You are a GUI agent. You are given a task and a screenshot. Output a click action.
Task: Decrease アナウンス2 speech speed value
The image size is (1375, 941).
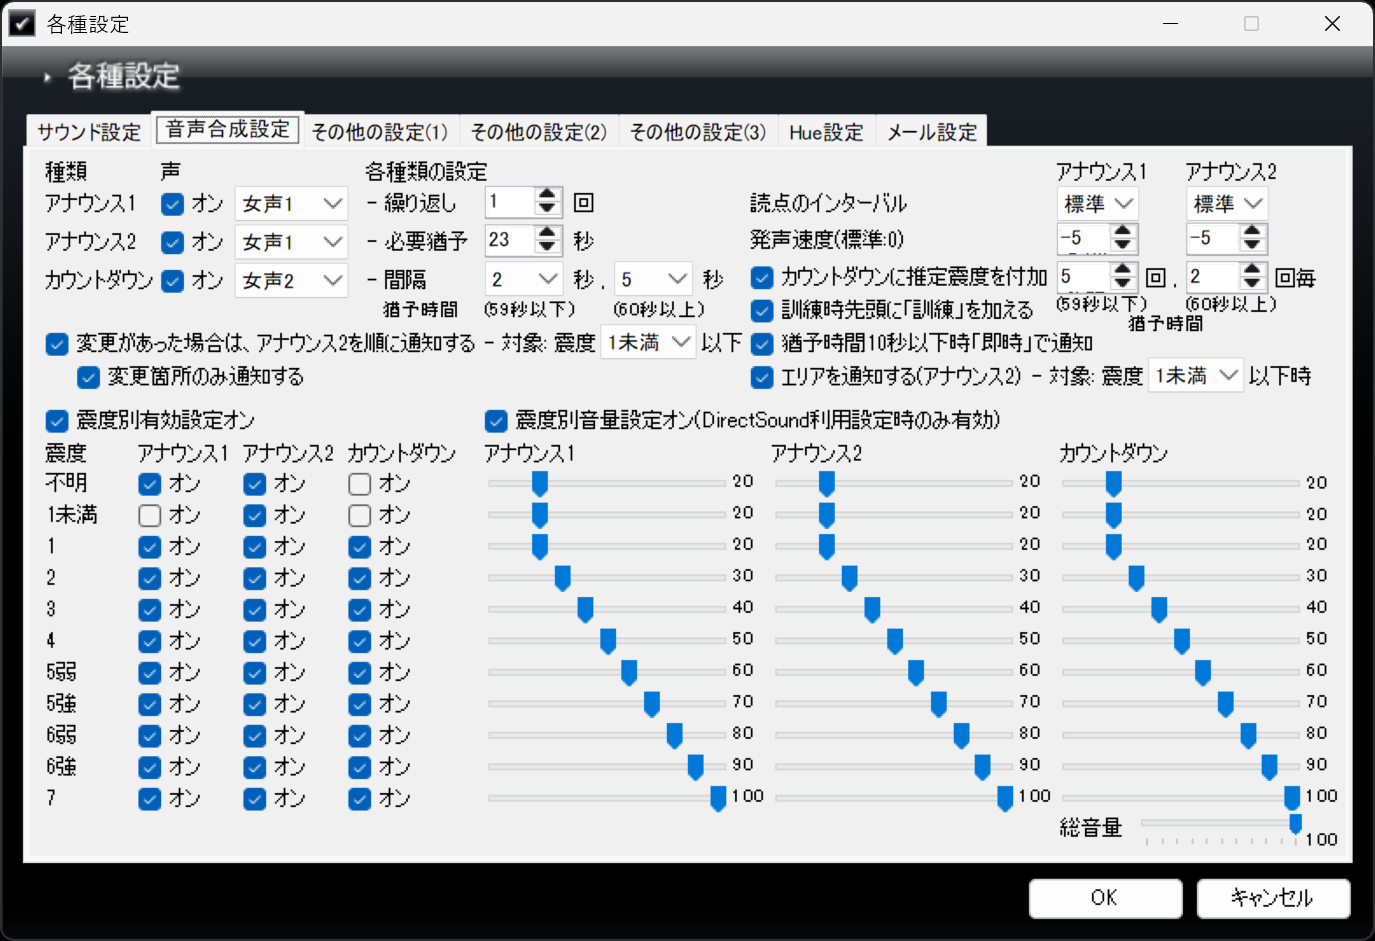coord(1253,245)
